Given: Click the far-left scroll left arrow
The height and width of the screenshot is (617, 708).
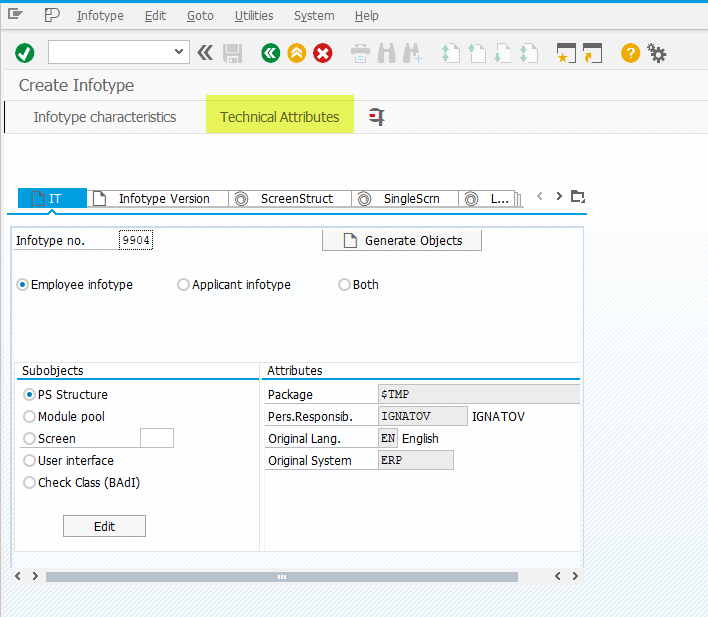Looking at the screenshot, I should point(18,576).
